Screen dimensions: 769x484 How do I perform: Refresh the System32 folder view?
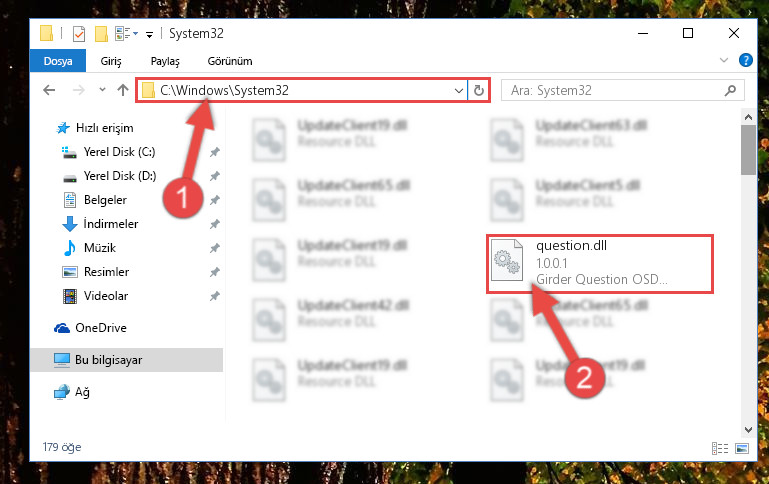(x=479, y=90)
